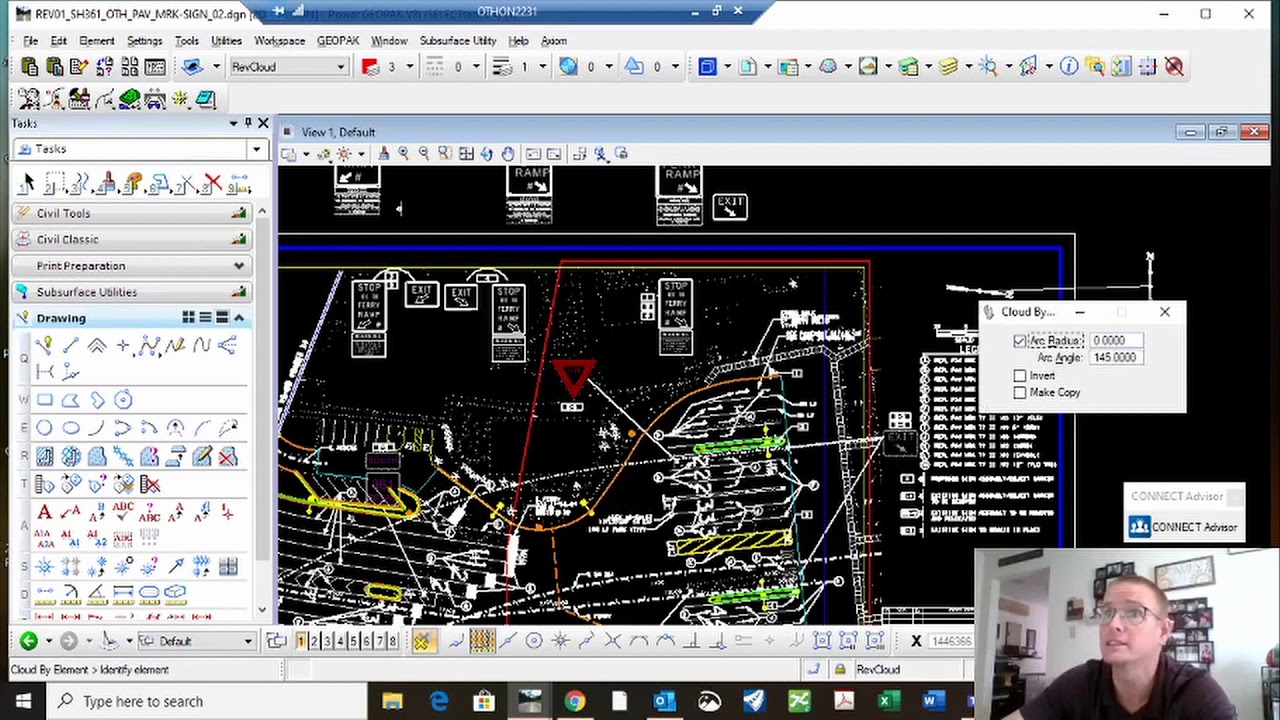The height and width of the screenshot is (720, 1280).
Task: Click the Update View brush icon
Action: click(384, 153)
